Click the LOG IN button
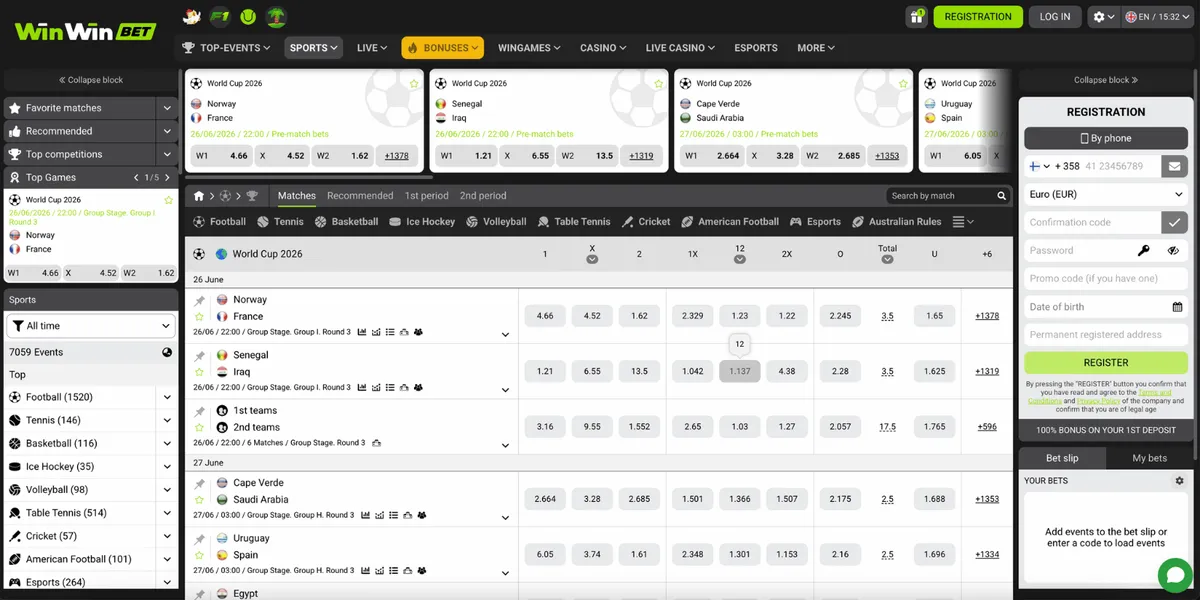1200x600 pixels. 1055,17
